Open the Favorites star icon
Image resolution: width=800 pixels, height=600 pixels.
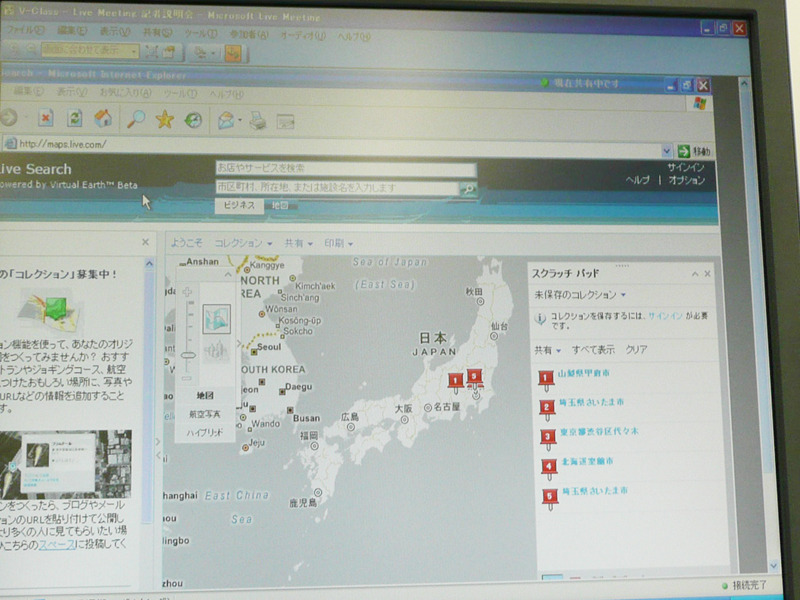click(165, 119)
